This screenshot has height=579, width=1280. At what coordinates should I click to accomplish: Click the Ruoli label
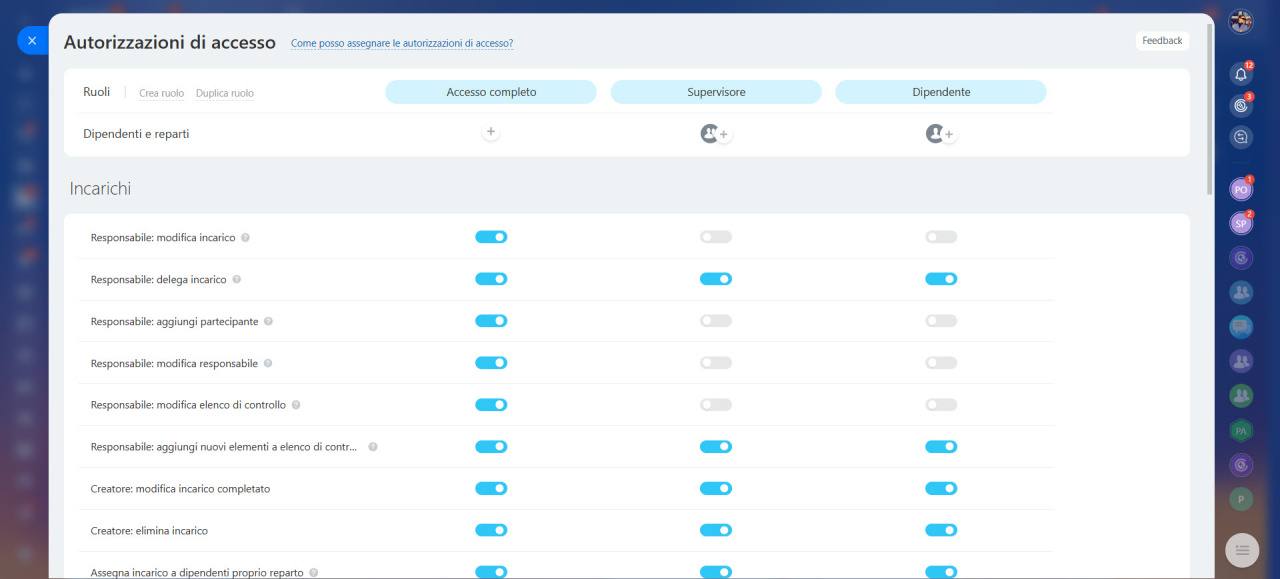click(97, 92)
